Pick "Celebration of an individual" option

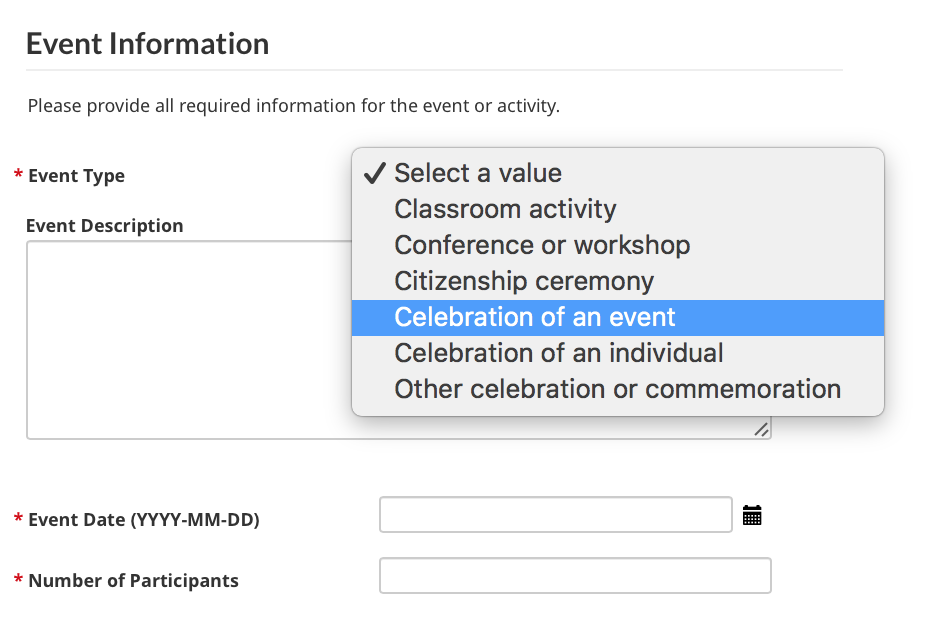click(559, 353)
